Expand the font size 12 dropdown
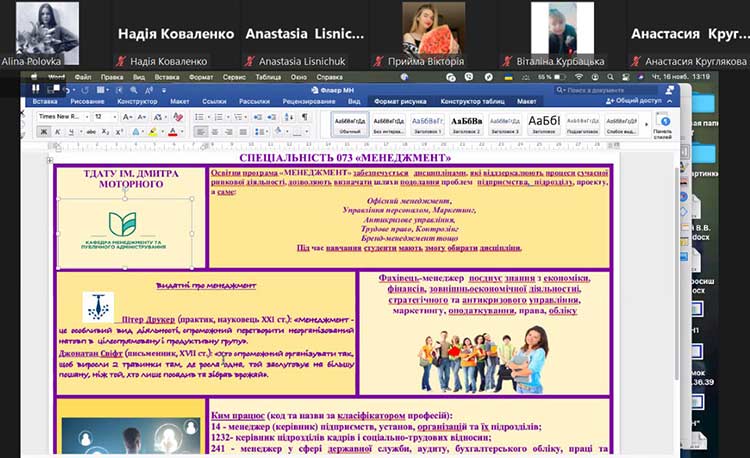 coord(101,116)
